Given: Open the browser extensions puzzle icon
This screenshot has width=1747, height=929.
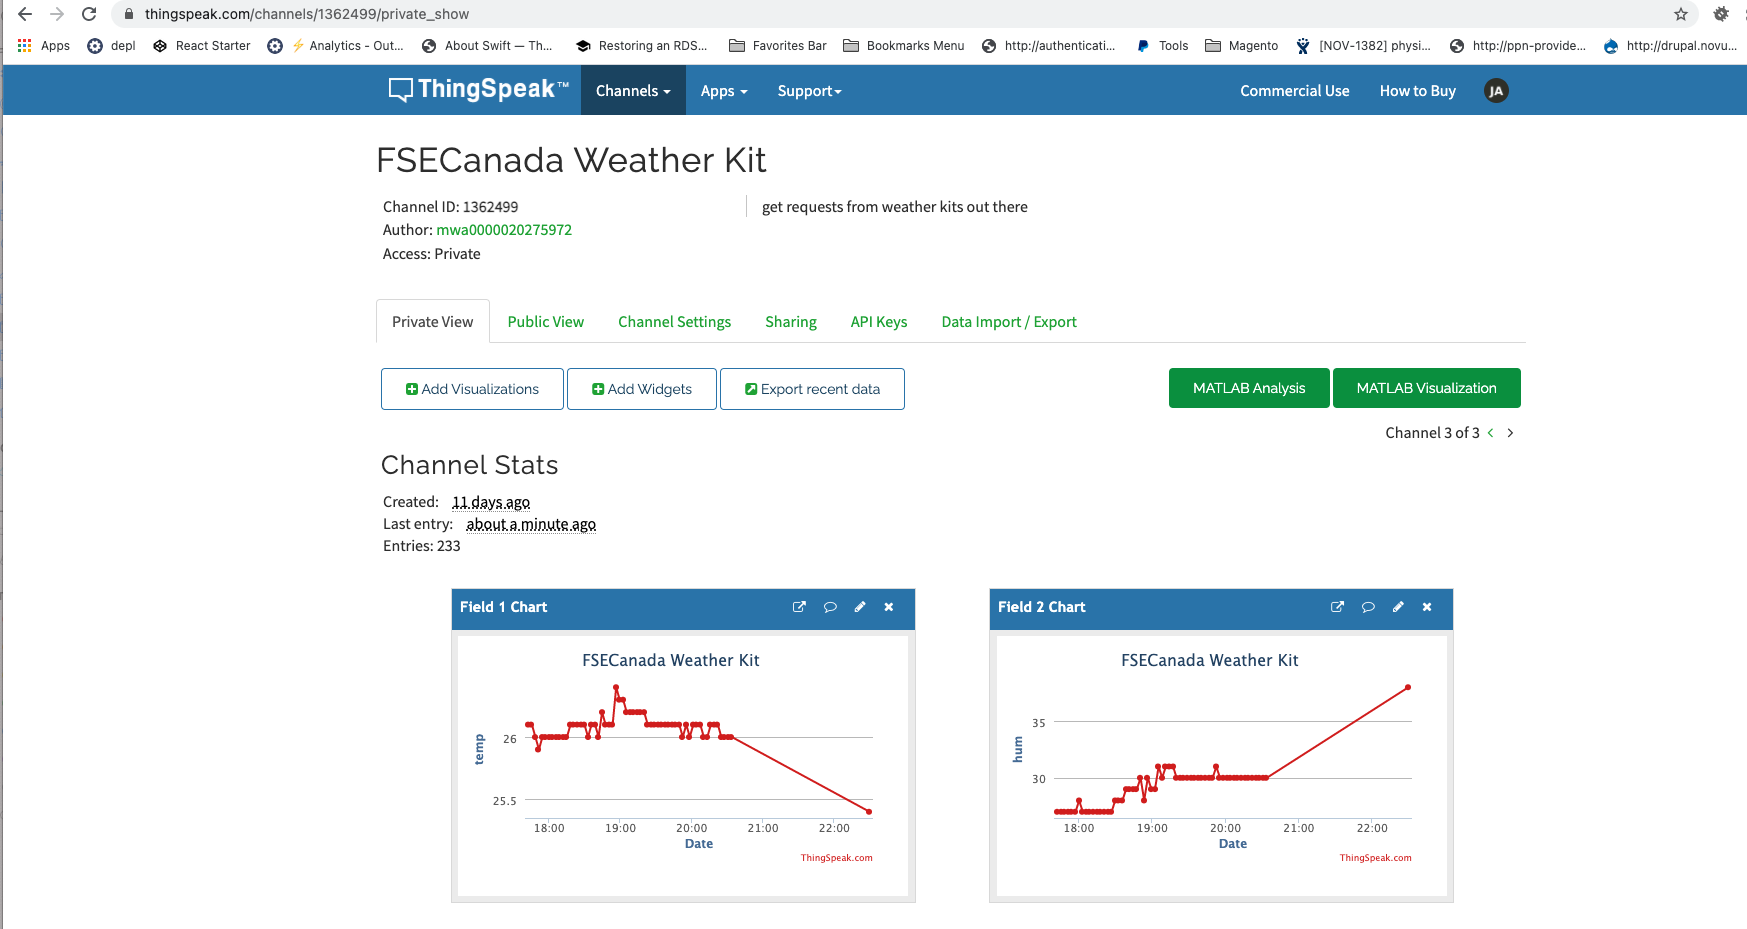Looking at the screenshot, I should point(1721,14).
